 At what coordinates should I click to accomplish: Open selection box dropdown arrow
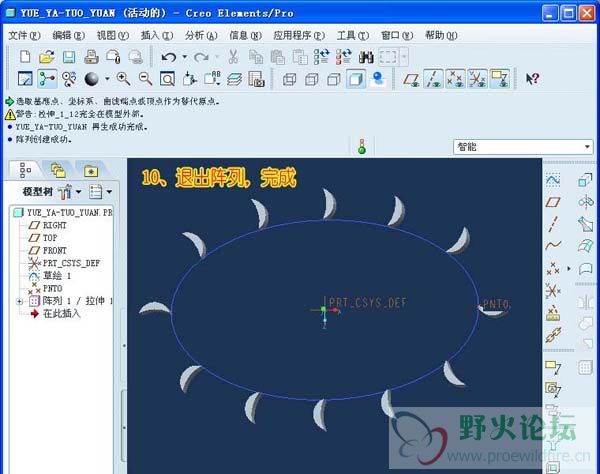point(404,57)
